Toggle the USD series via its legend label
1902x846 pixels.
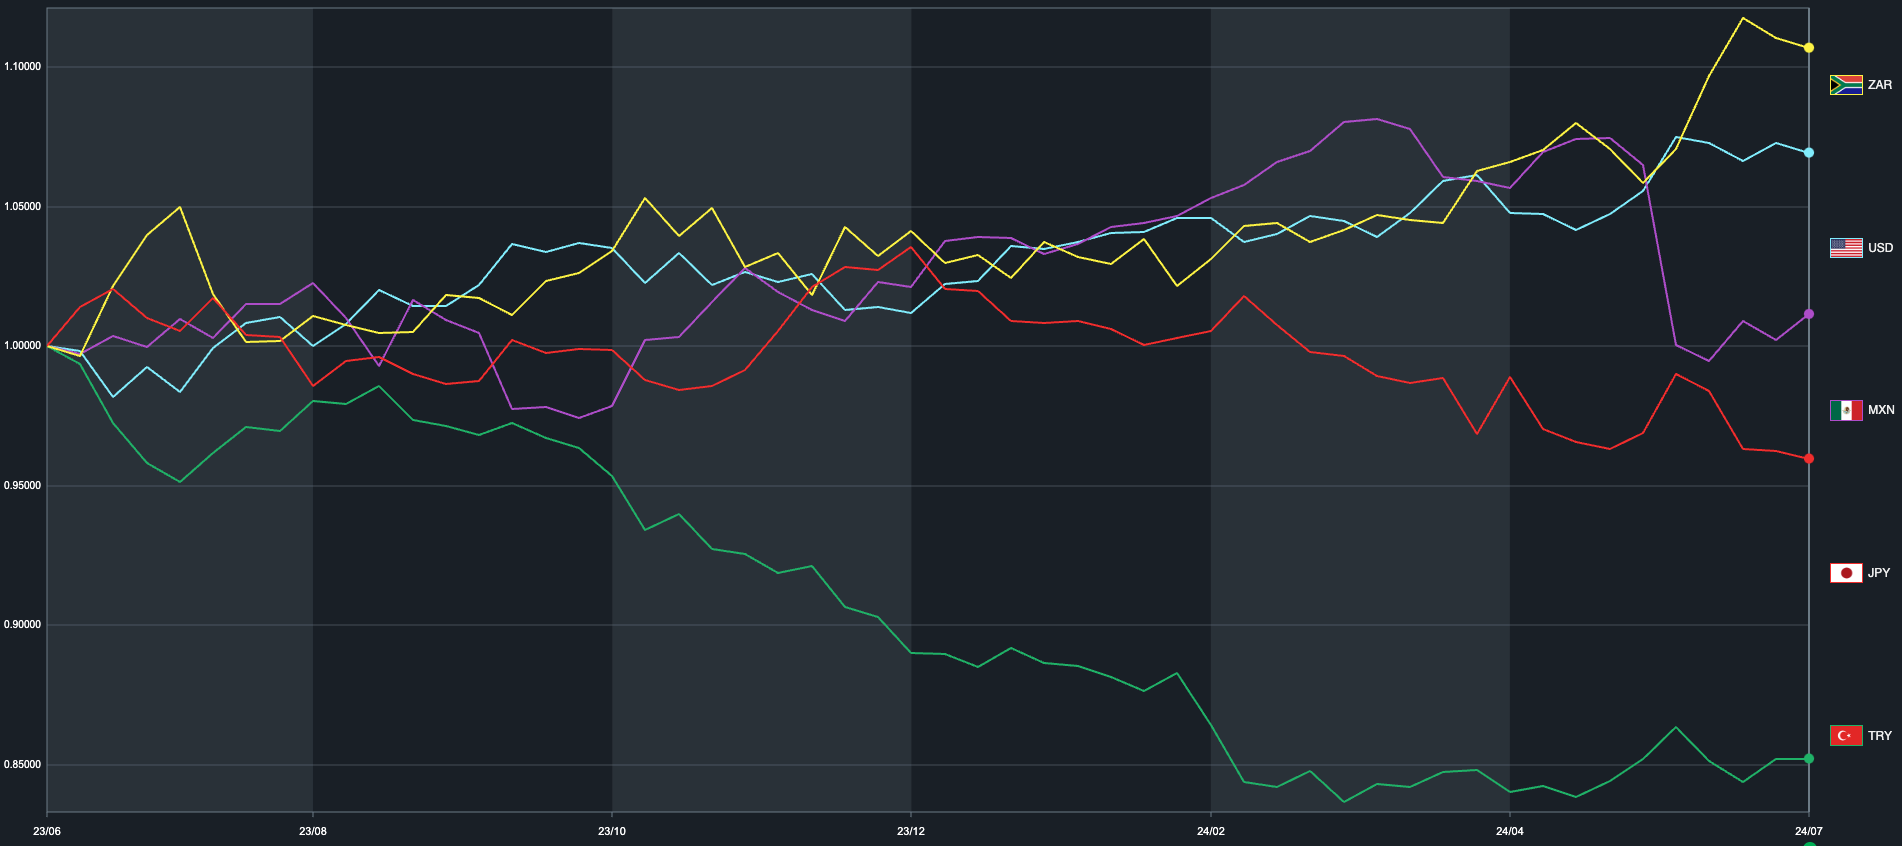click(1880, 248)
